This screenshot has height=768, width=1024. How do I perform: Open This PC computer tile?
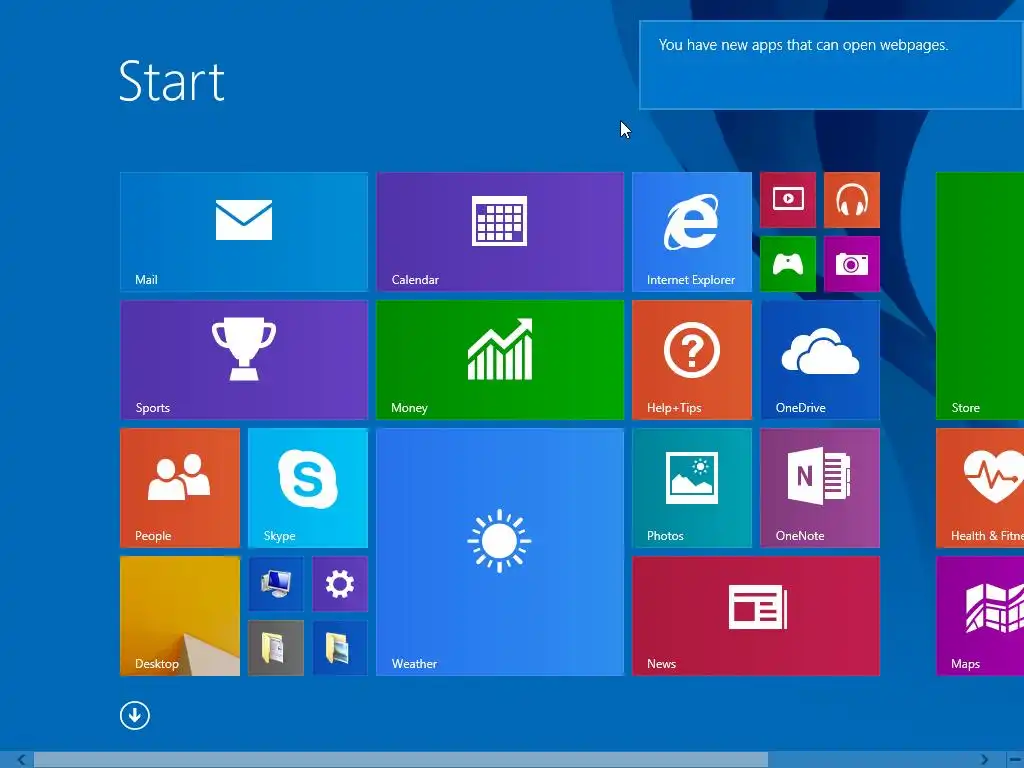pyautogui.click(x=276, y=584)
